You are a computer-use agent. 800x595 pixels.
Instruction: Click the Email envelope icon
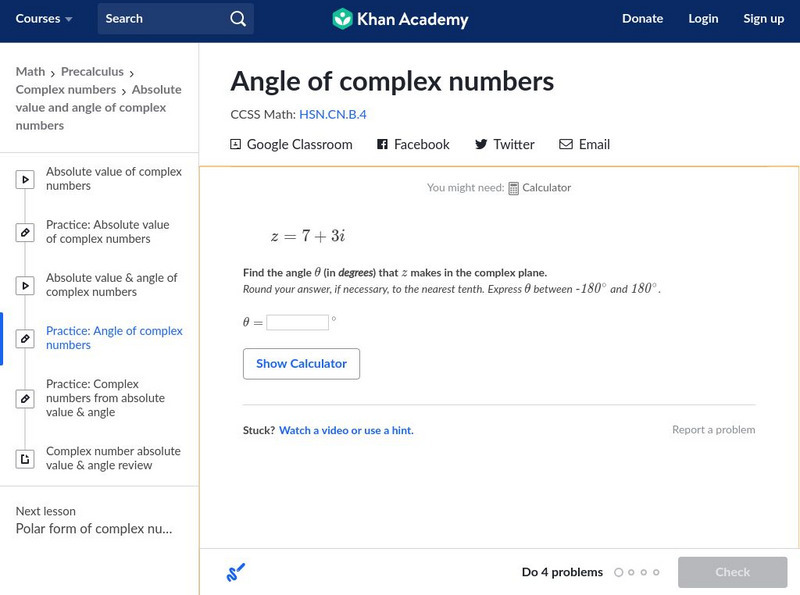(566, 144)
